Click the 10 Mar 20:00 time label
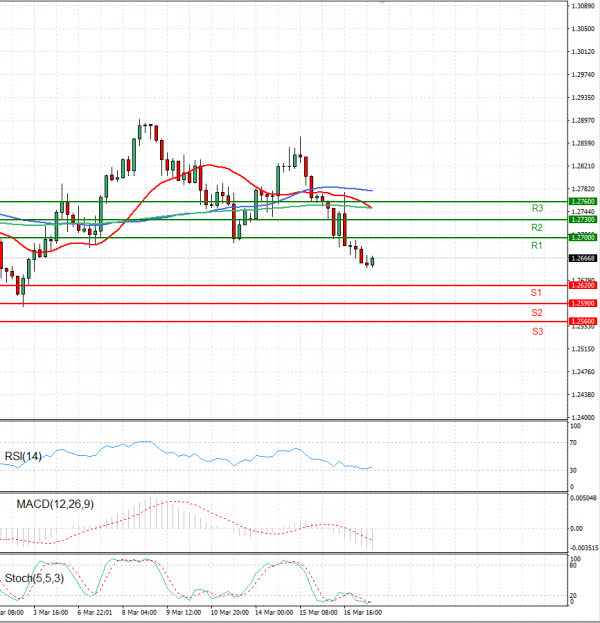 [229, 612]
